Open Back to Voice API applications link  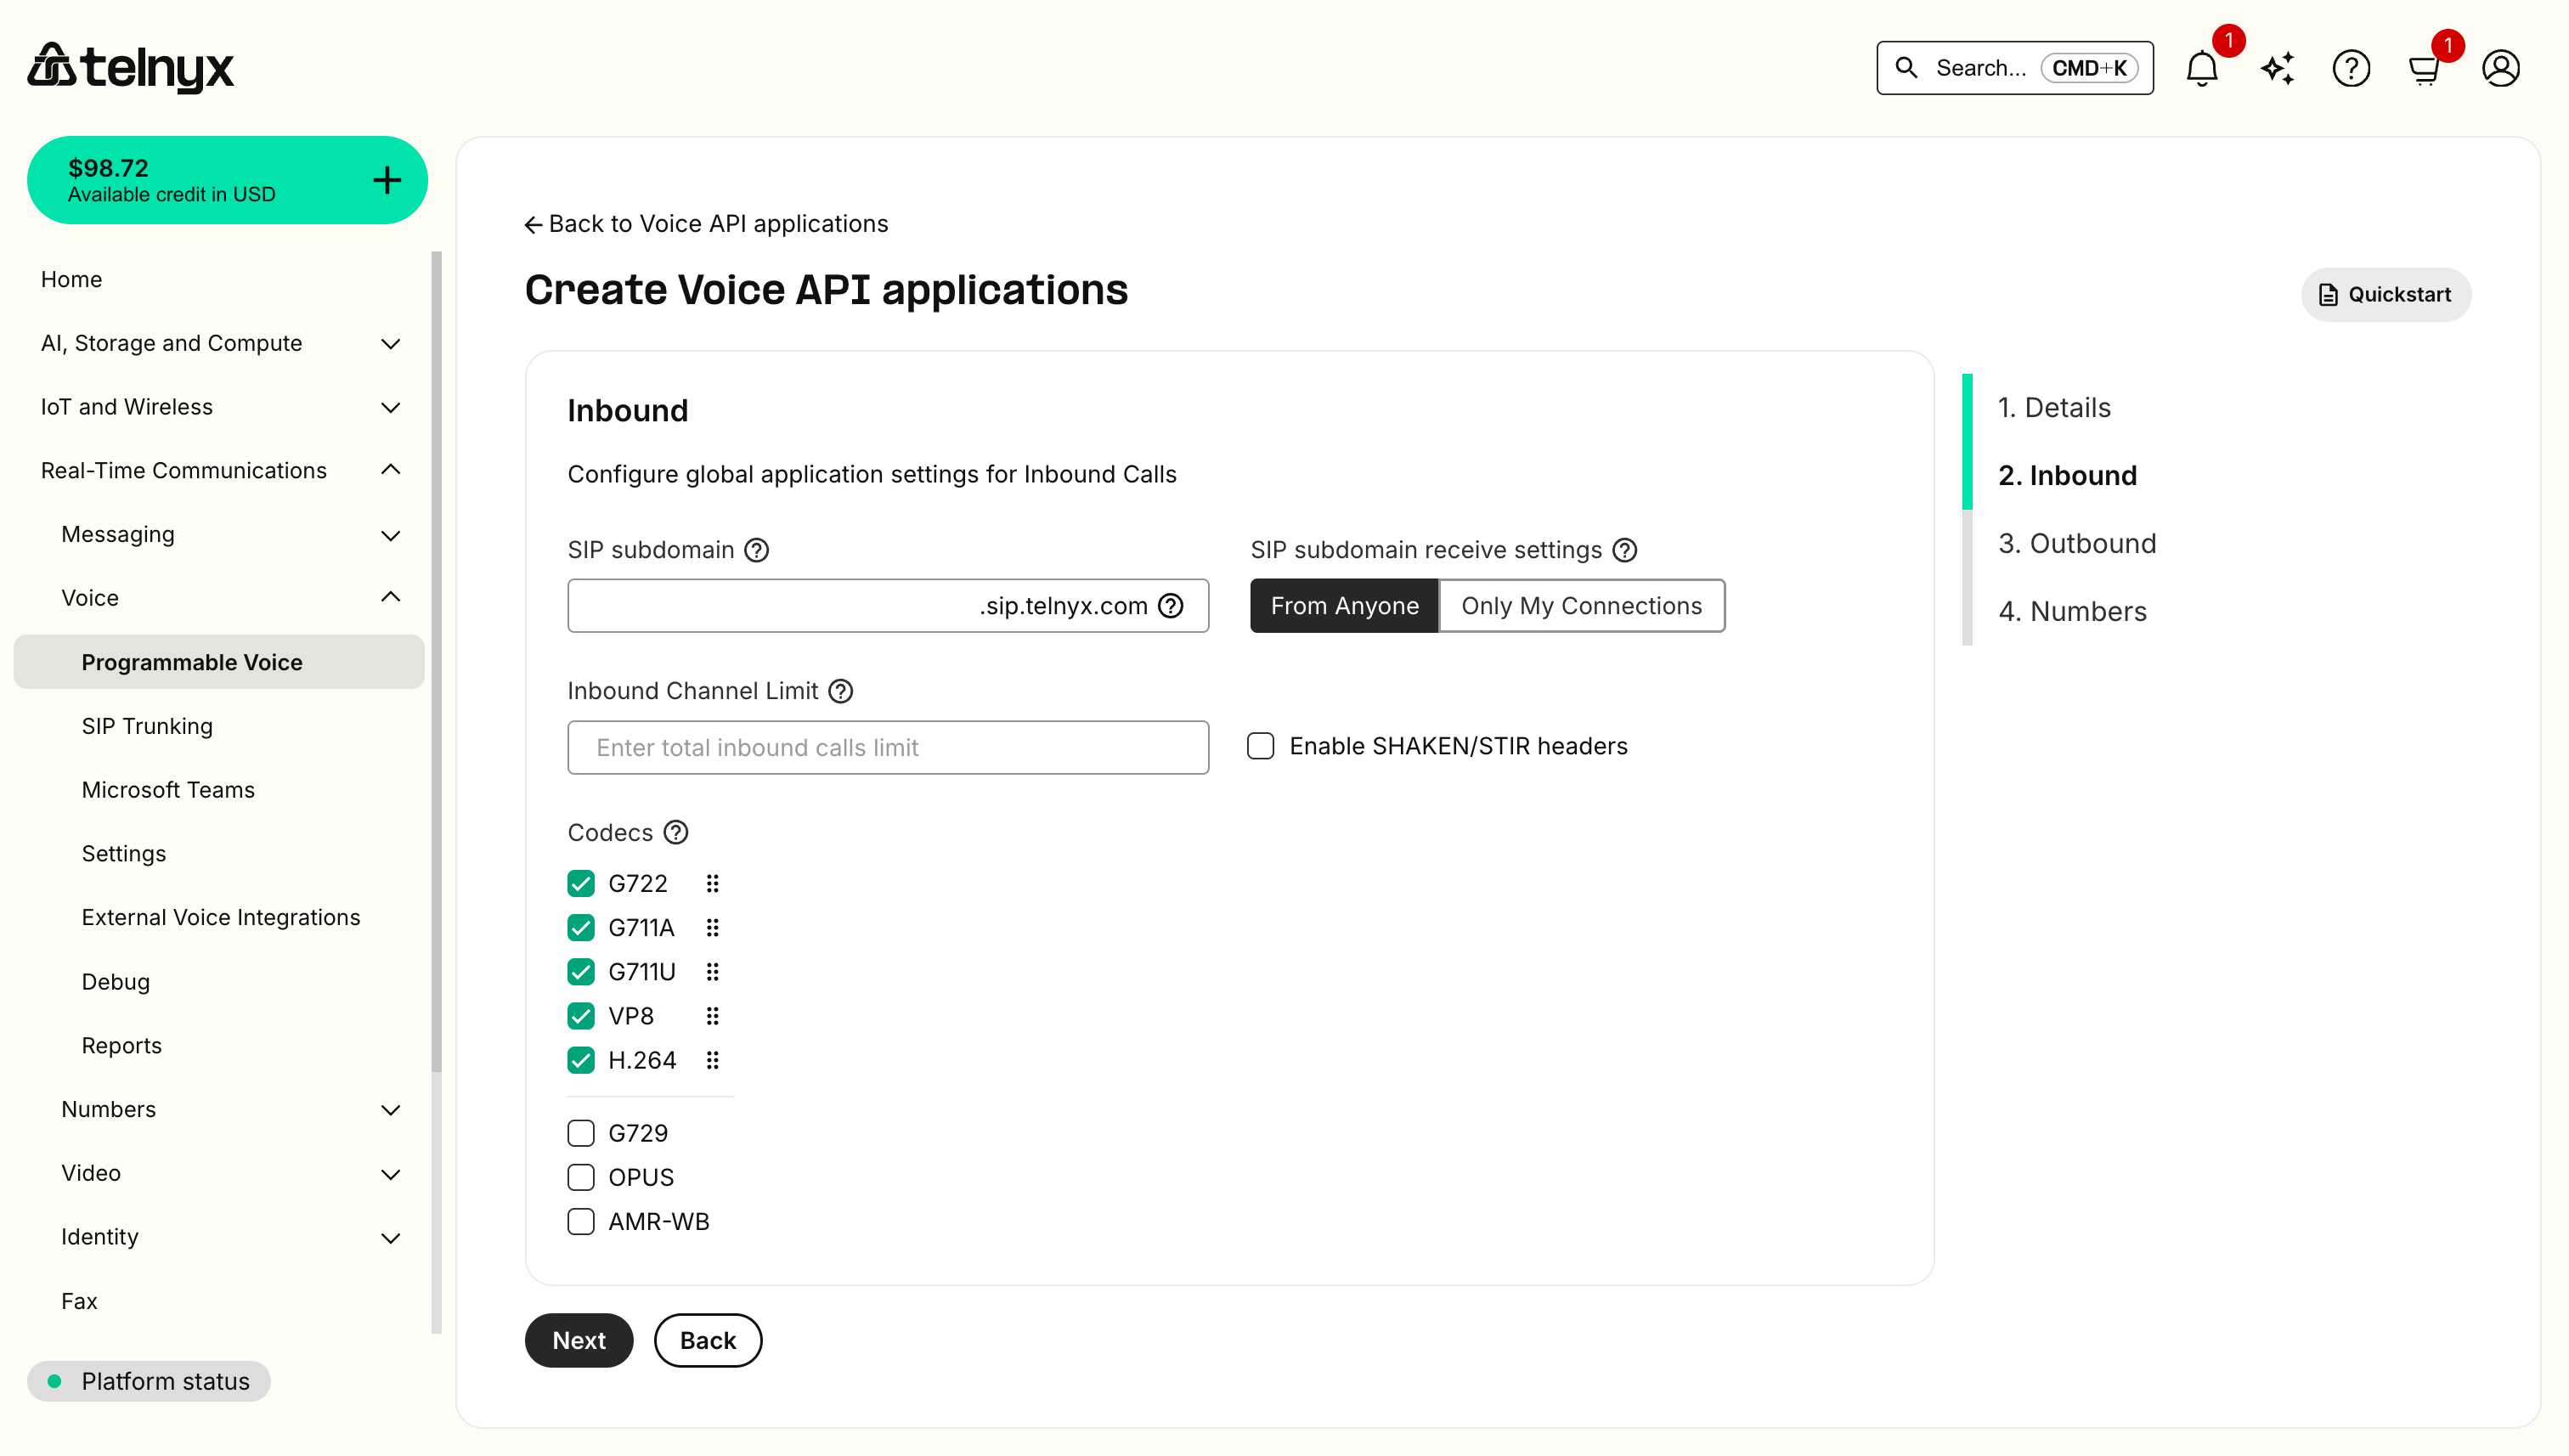coord(706,223)
